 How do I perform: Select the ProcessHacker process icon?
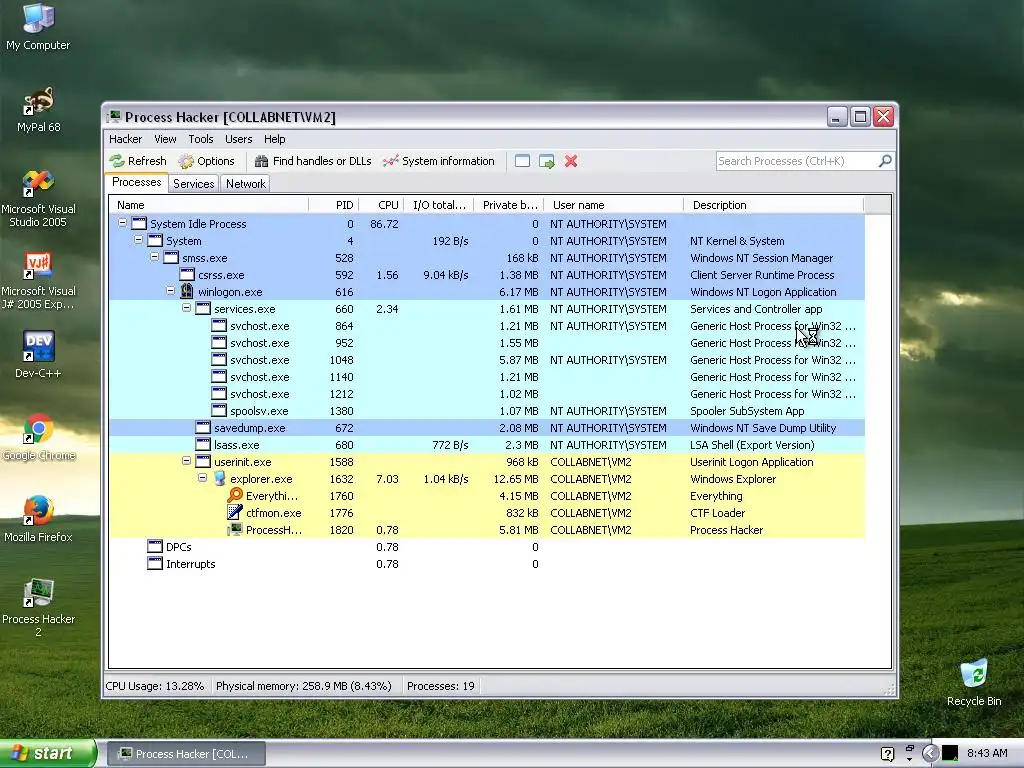(x=235, y=529)
